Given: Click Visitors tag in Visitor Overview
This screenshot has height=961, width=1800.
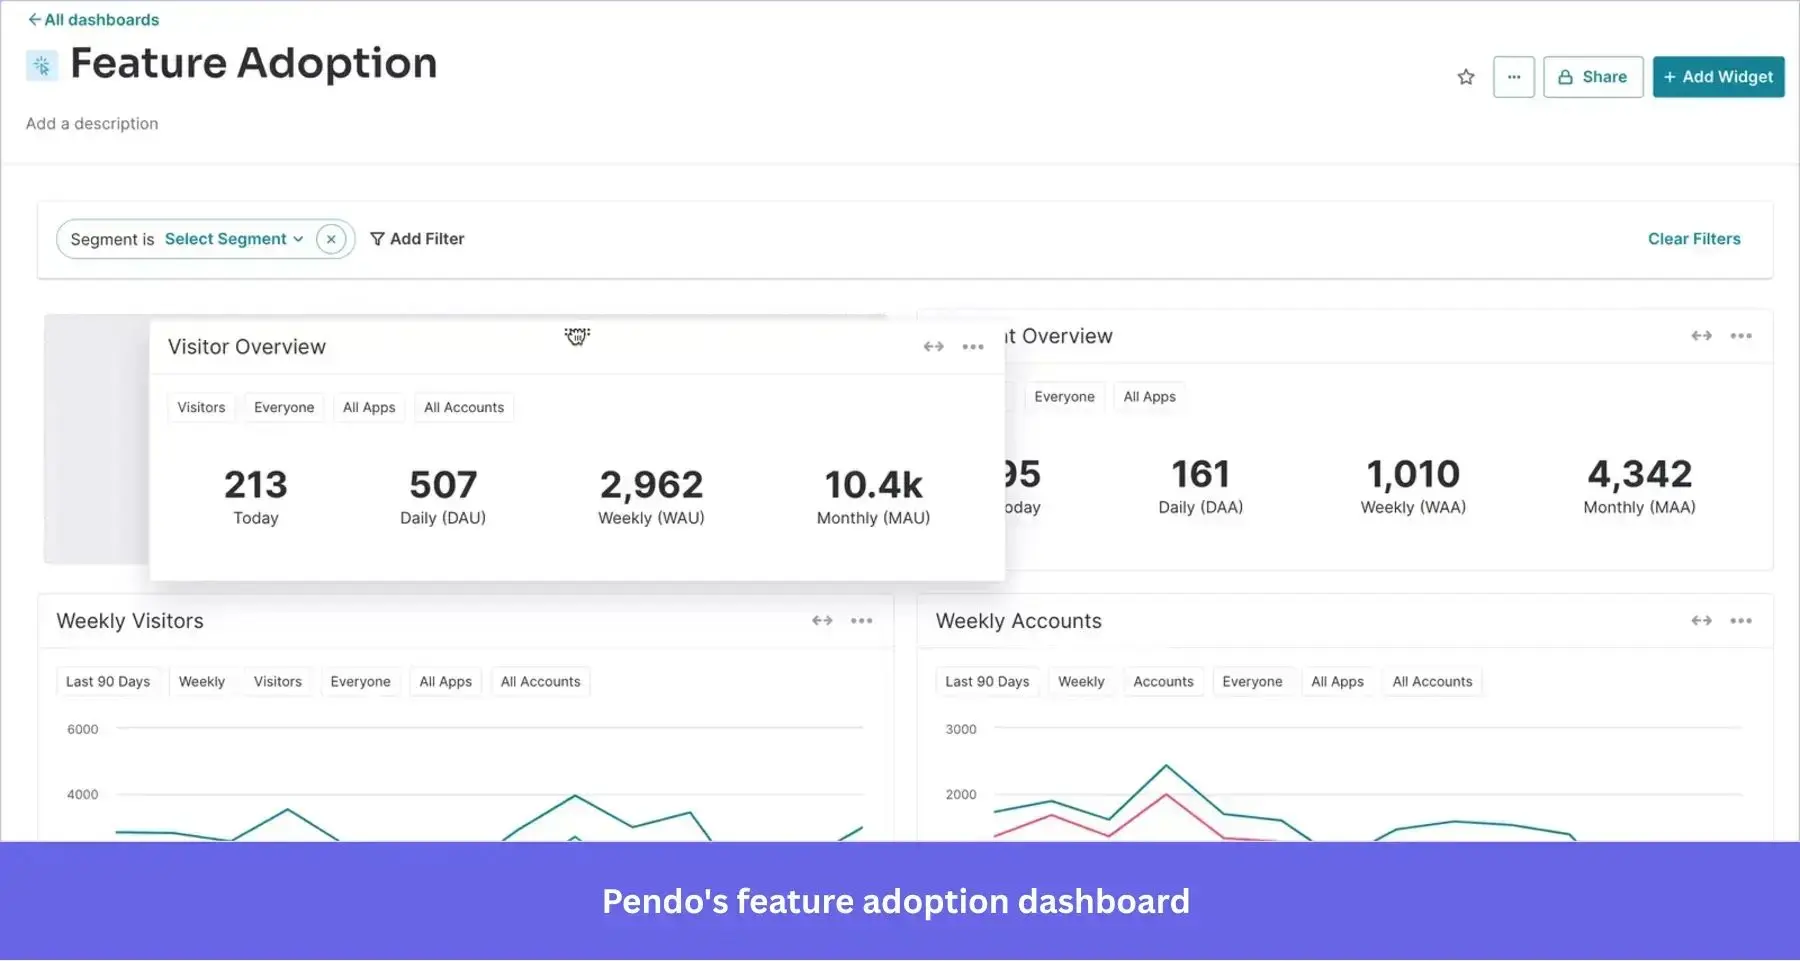Looking at the screenshot, I should click(x=201, y=408).
